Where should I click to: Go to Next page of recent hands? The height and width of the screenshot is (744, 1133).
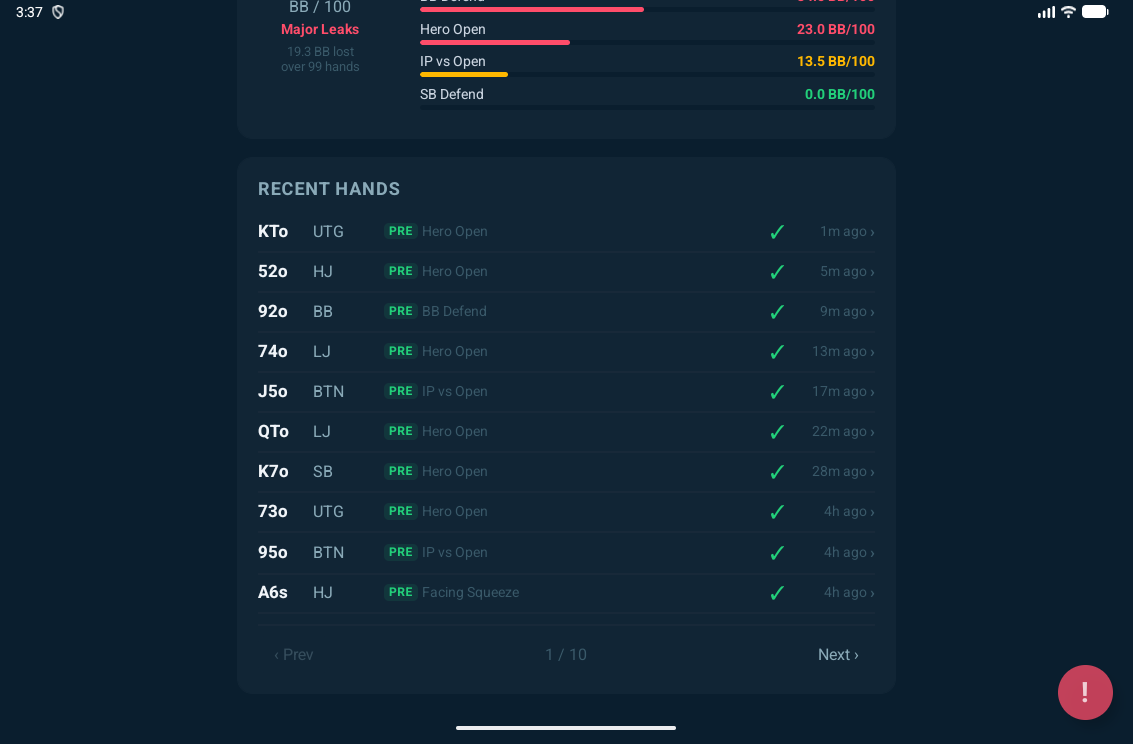[838, 655]
